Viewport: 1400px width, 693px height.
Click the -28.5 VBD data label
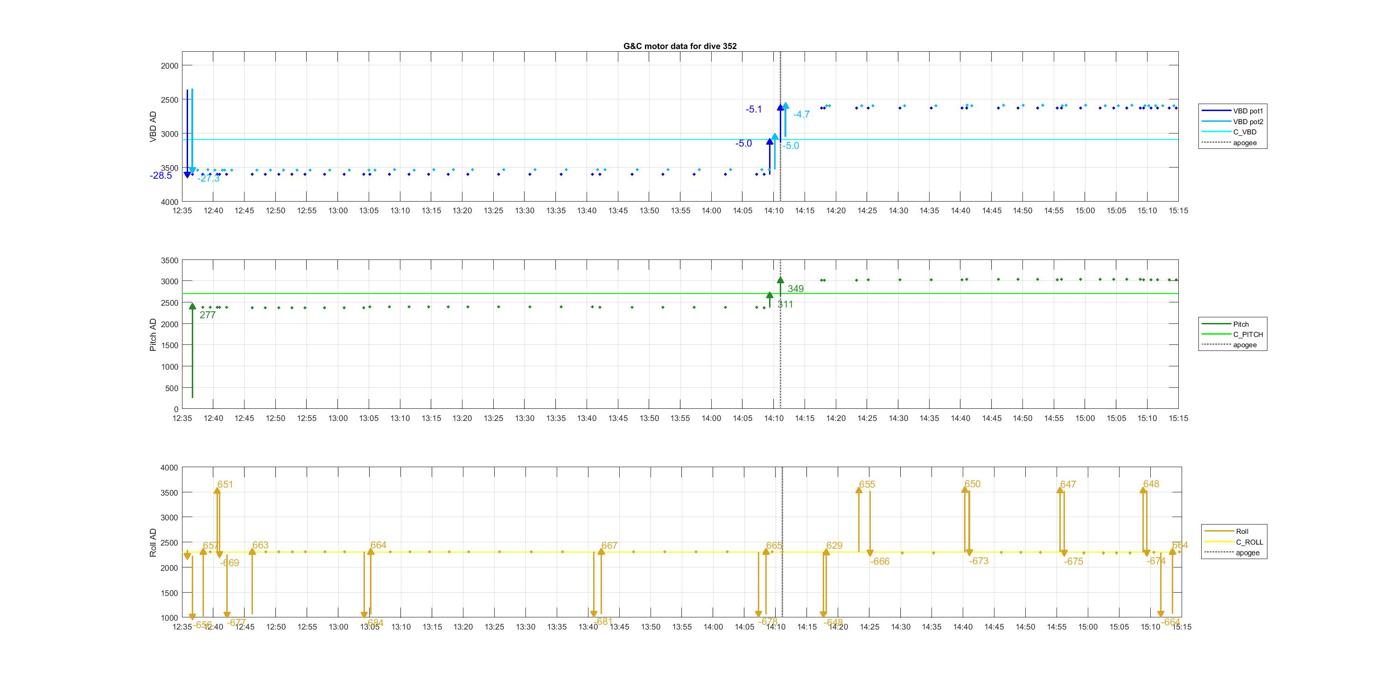161,176
